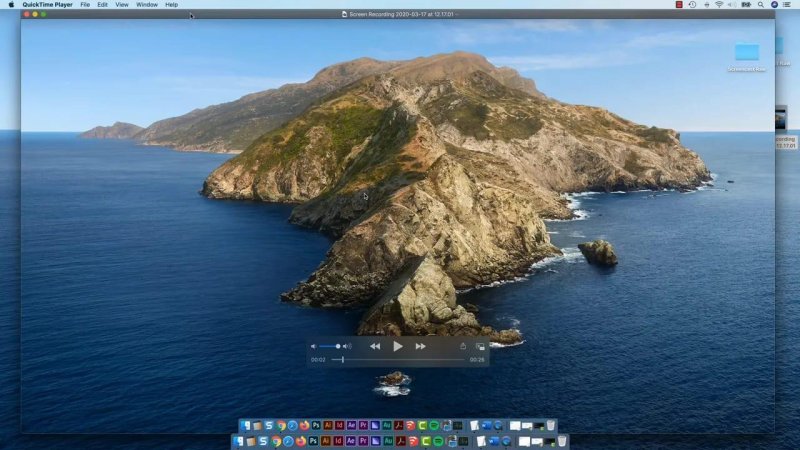
Task: Check the battery status icon
Action: coord(746,5)
